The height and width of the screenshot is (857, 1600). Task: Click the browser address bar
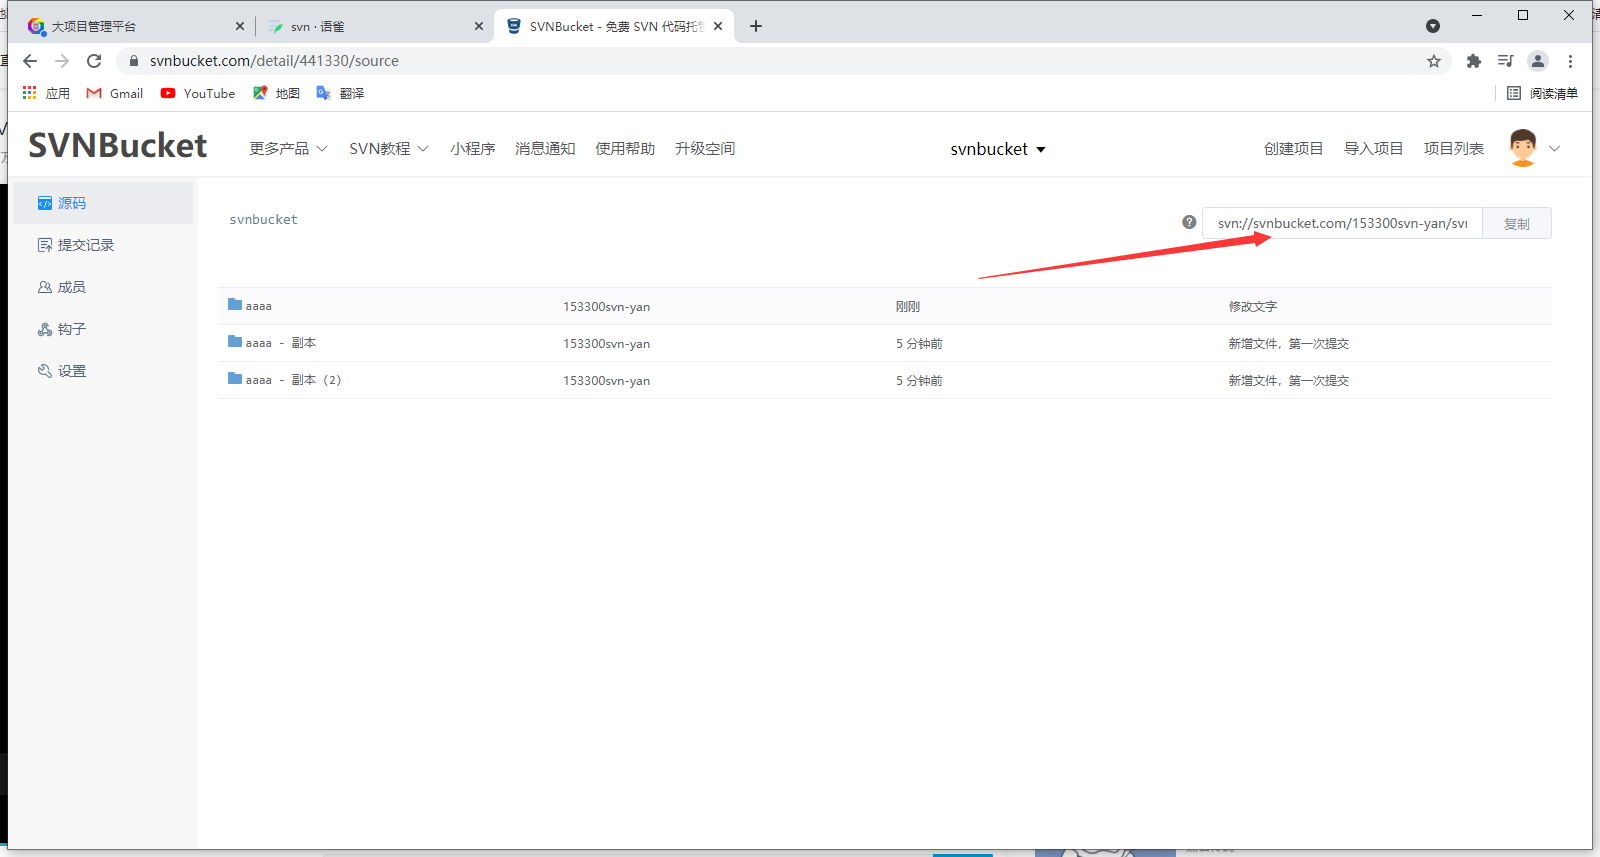pos(785,61)
